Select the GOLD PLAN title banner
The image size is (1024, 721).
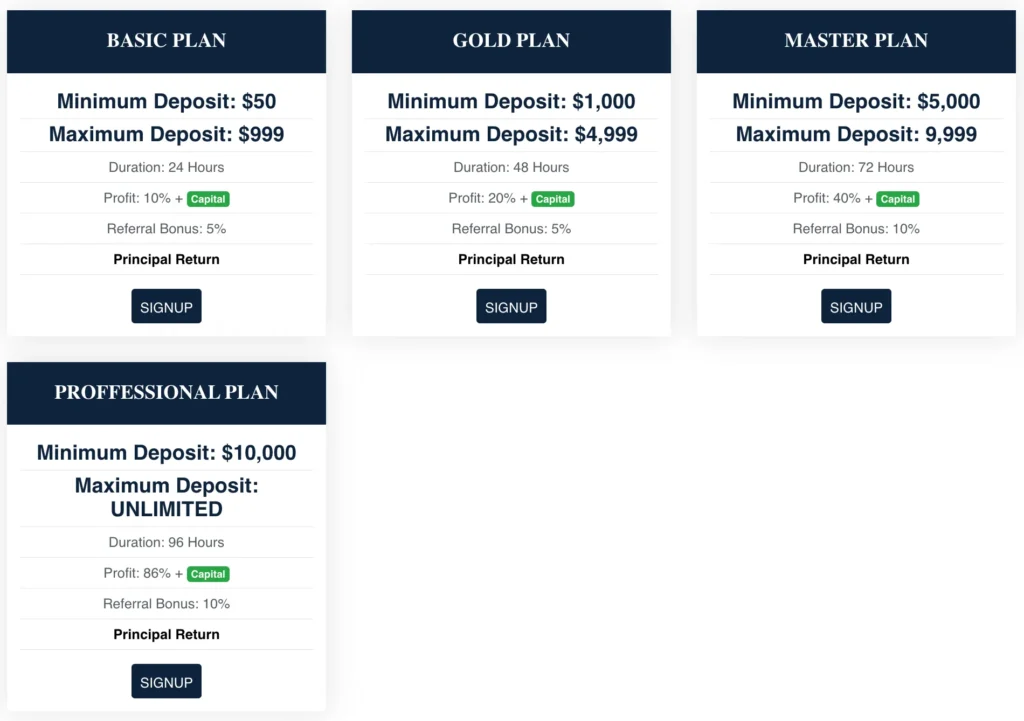click(511, 41)
